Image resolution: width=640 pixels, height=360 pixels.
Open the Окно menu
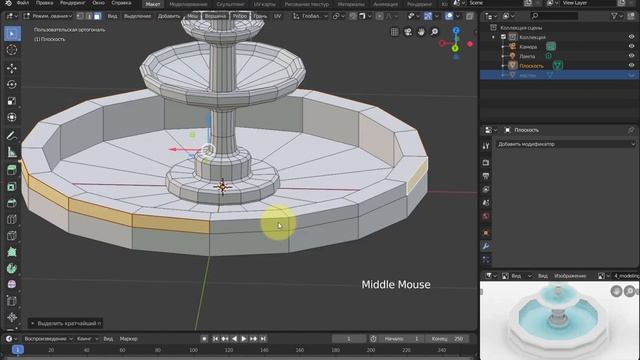tap(98, 3)
